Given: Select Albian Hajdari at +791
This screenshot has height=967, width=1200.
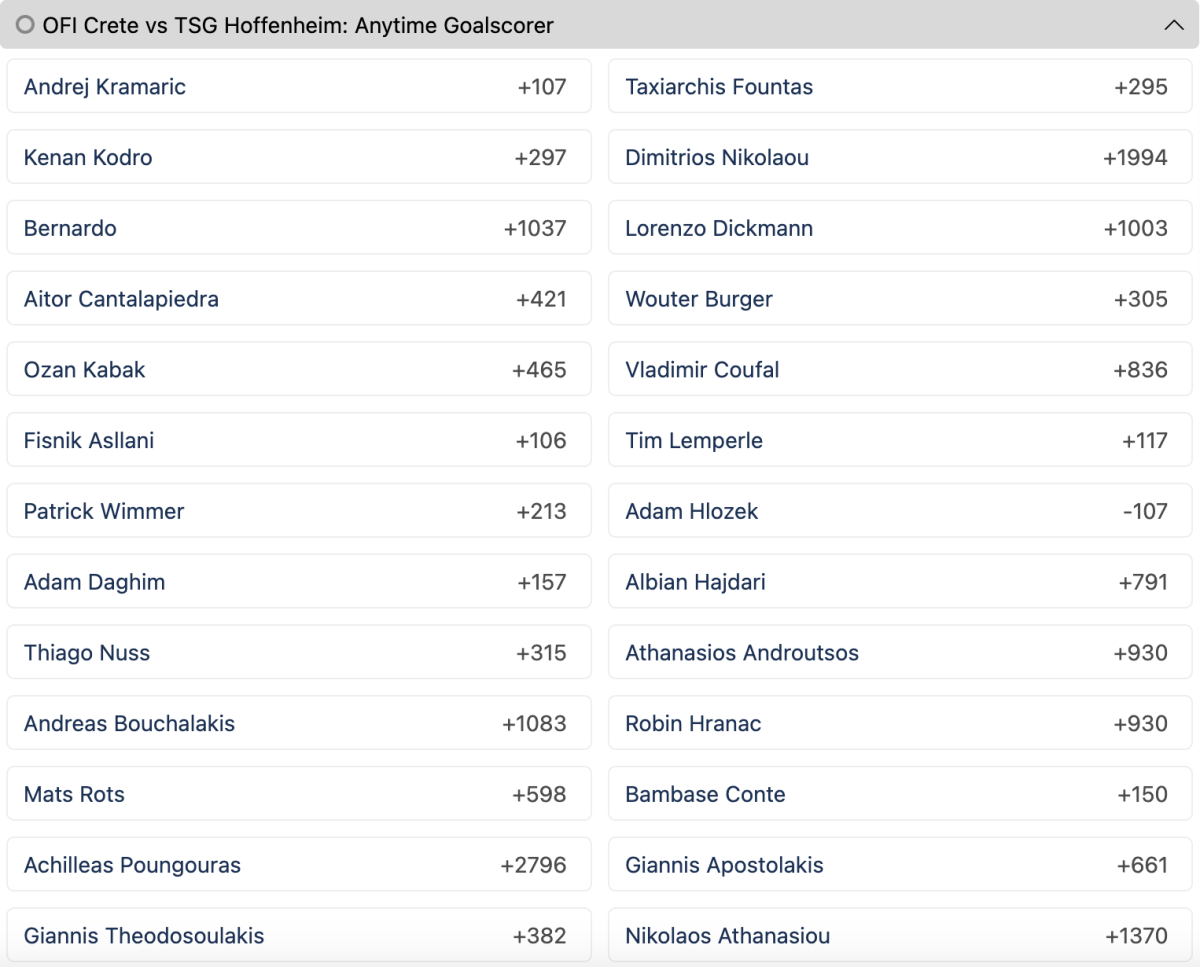Looking at the screenshot, I should coord(900,582).
